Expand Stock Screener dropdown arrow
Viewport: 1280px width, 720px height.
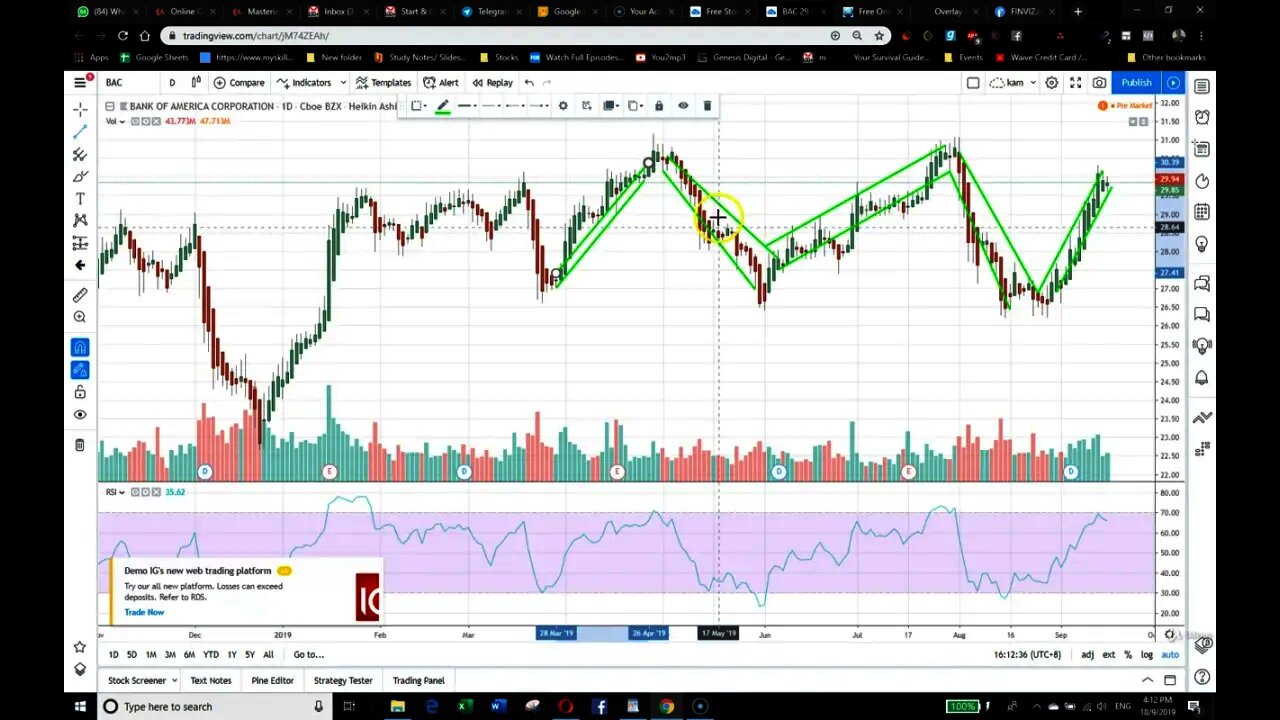[174, 680]
